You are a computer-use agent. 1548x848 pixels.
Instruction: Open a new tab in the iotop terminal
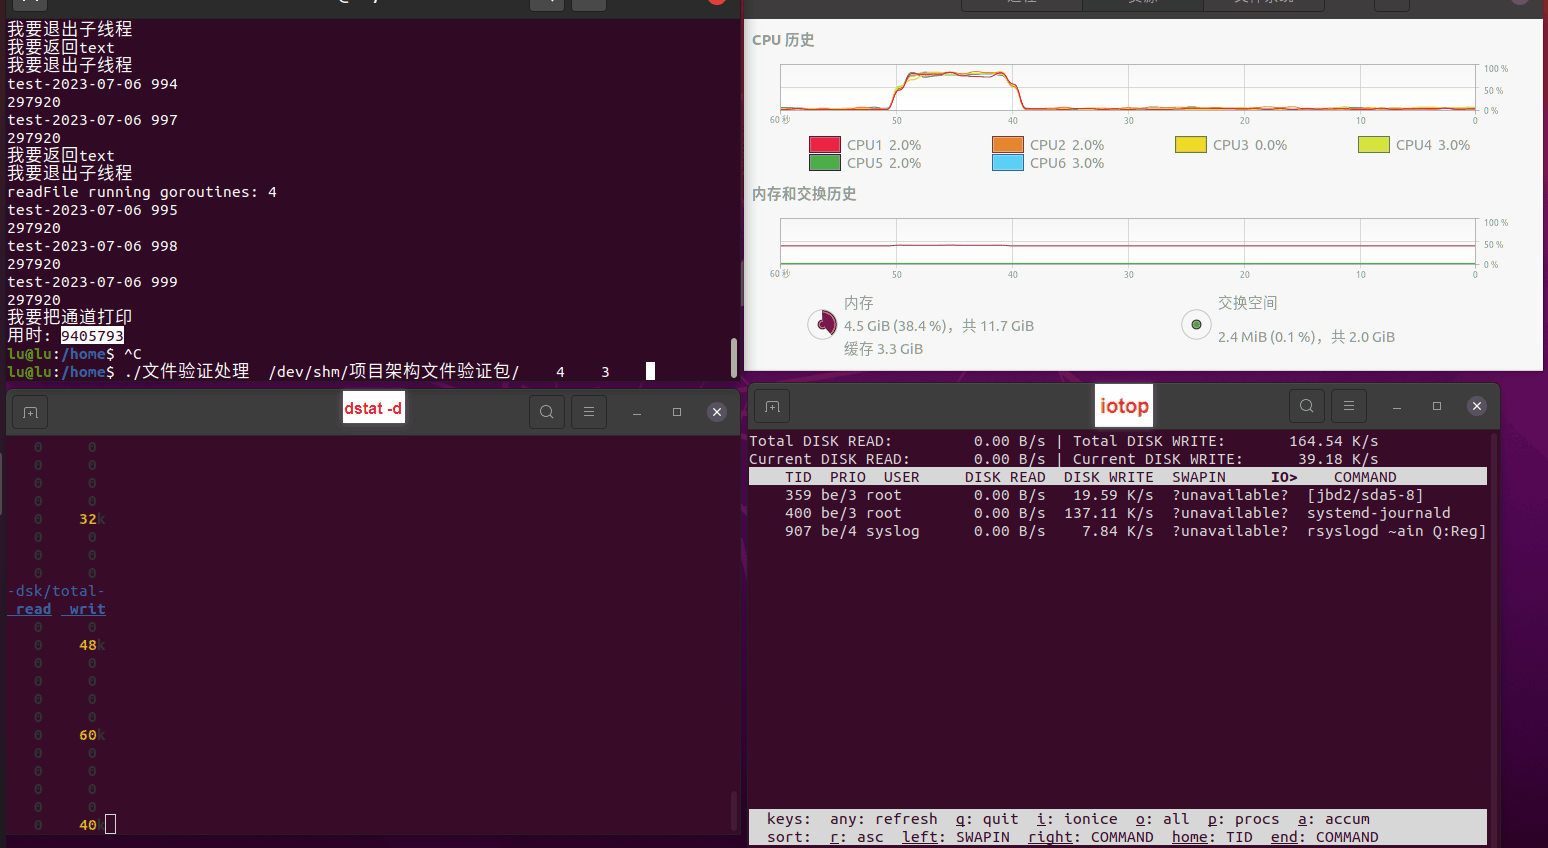pyautogui.click(x=772, y=406)
